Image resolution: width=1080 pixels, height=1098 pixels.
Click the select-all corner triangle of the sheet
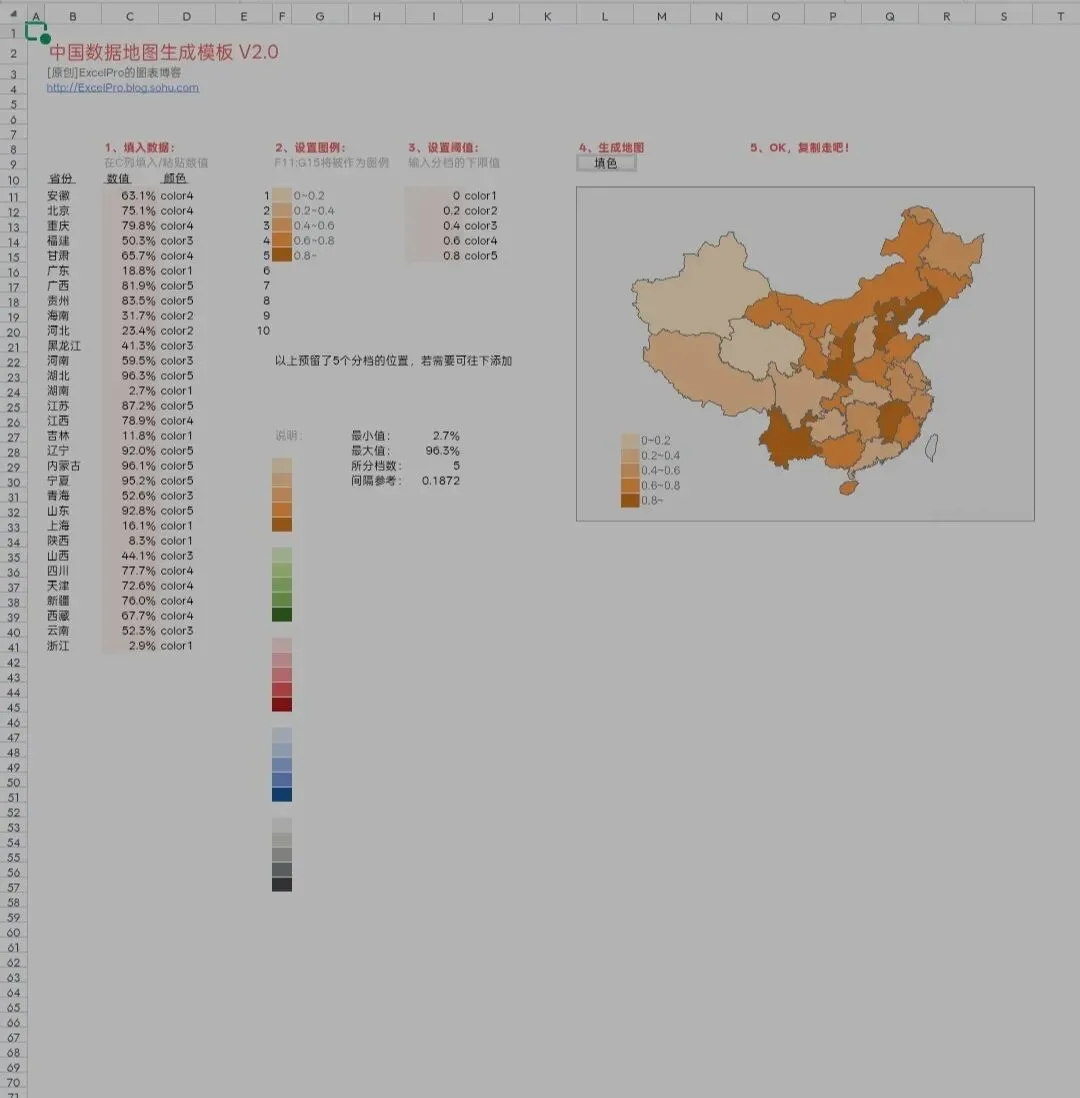(x=13, y=13)
